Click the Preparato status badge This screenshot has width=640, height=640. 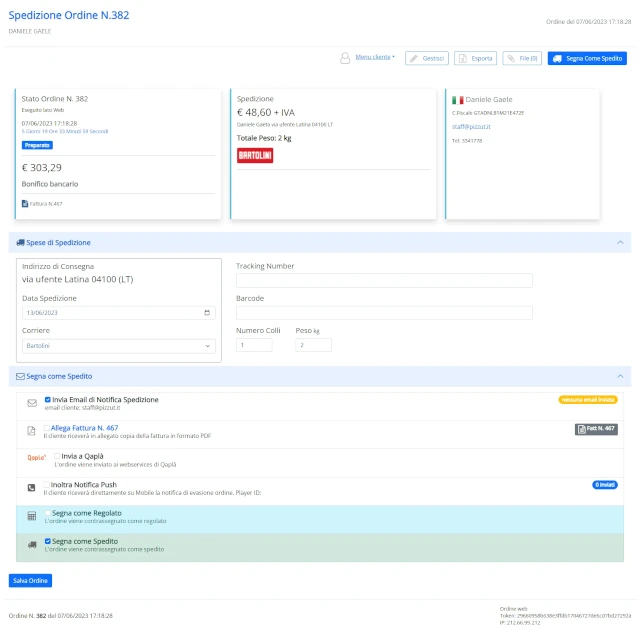click(37, 145)
